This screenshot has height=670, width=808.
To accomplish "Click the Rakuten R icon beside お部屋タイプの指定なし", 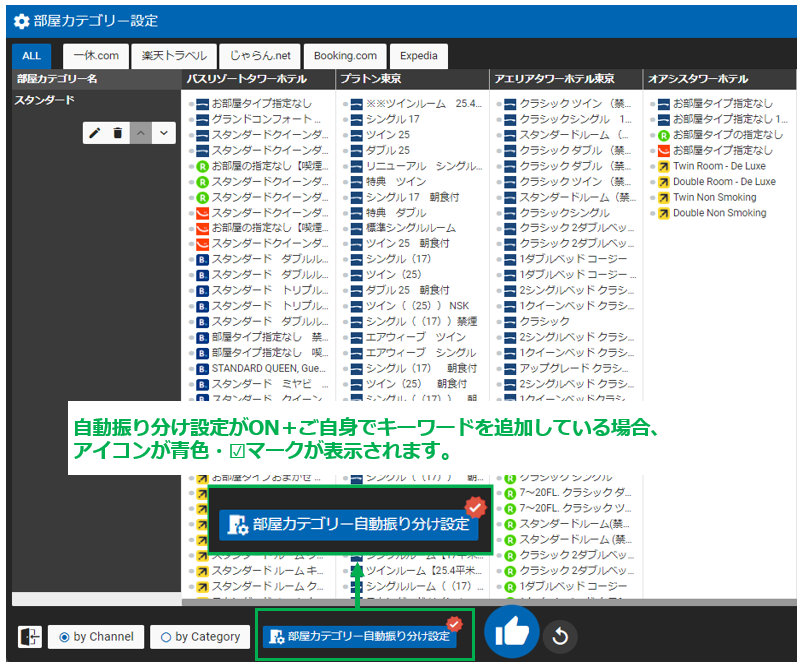I will [661, 135].
